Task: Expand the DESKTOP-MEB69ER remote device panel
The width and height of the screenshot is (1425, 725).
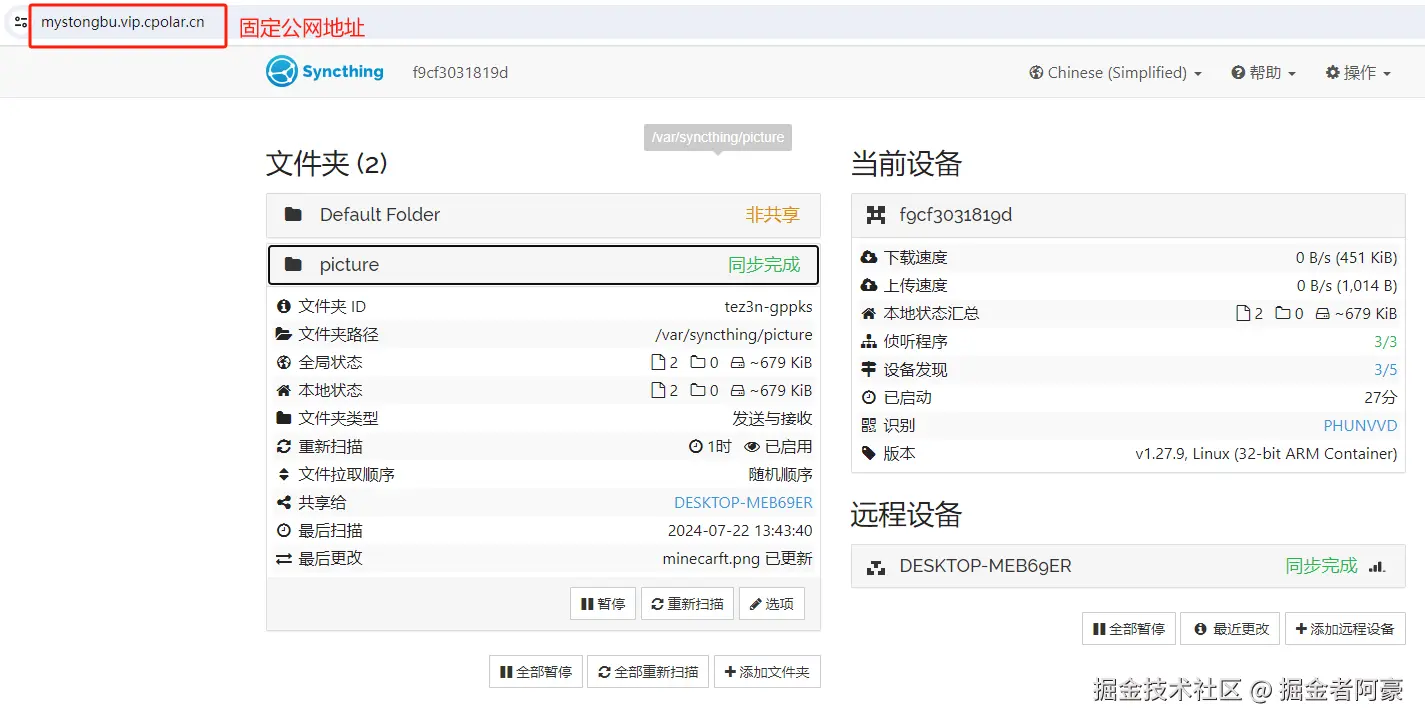Action: point(1128,566)
